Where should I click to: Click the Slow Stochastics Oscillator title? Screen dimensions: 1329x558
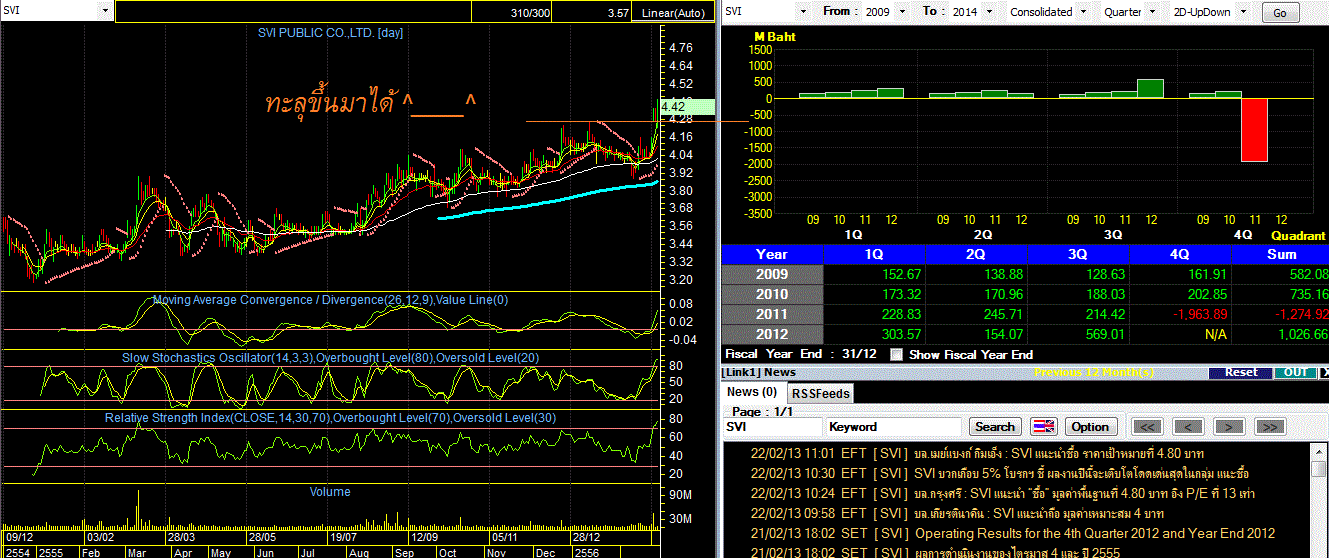pyautogui.click(x=329, y=357)
